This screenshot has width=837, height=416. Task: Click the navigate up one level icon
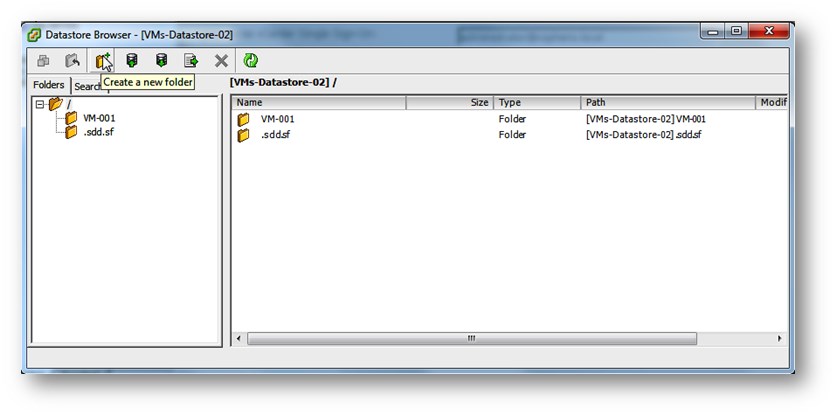[x=73, y=61]
